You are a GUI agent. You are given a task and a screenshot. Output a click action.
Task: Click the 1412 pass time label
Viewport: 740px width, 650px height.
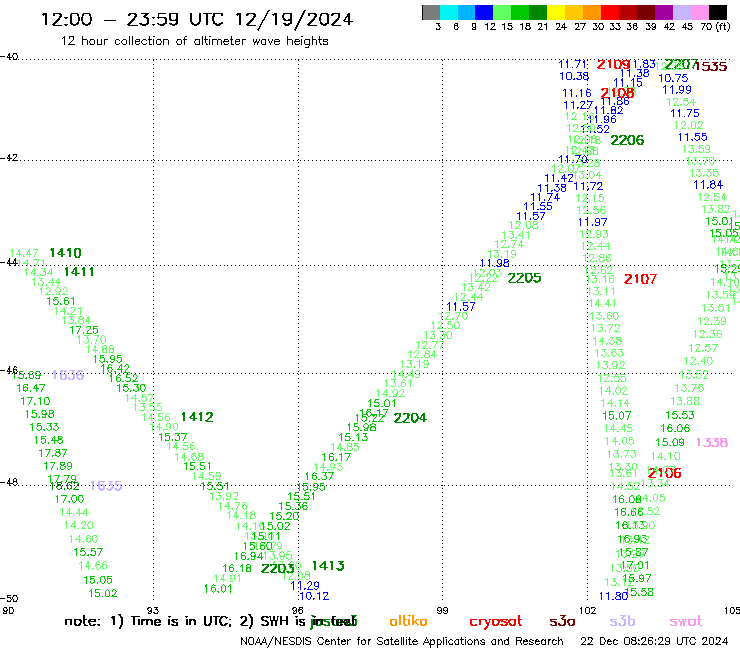pos(197,417)
